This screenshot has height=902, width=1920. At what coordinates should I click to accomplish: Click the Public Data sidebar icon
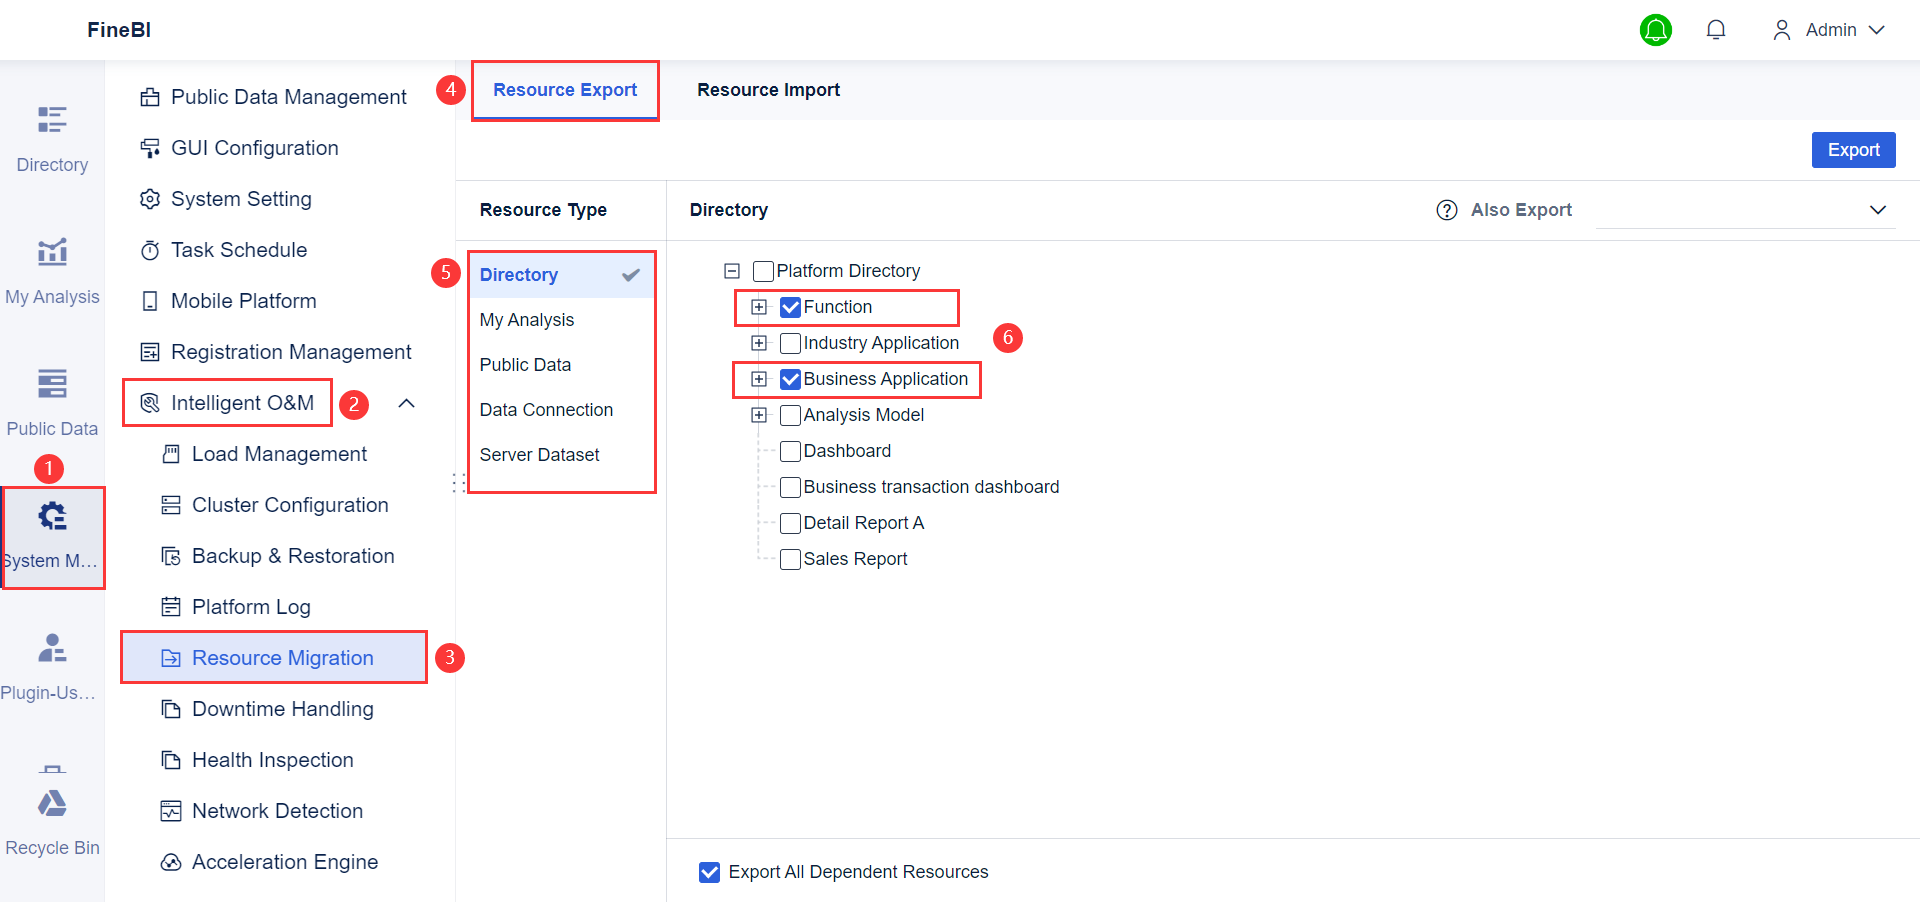(52, 384)
